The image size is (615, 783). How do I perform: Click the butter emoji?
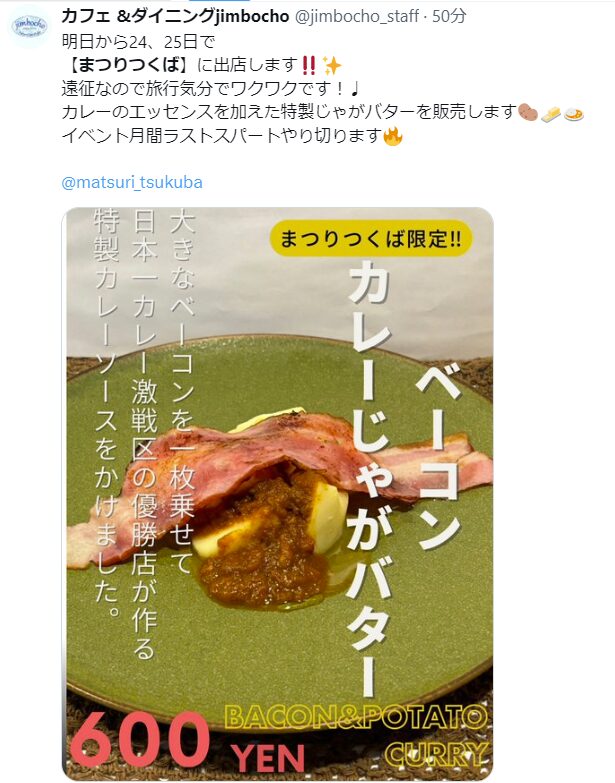point(551,114)
